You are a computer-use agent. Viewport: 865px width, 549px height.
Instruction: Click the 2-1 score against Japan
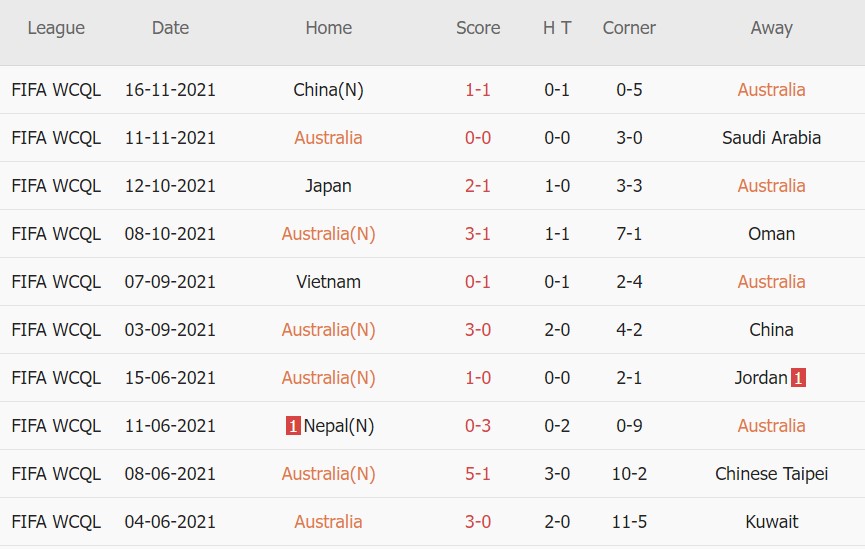click(478, 186)
